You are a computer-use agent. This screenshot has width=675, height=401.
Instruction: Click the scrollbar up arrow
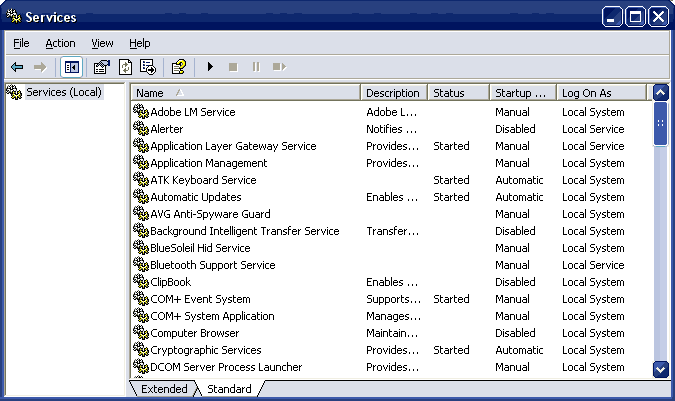tap(660, 93)
